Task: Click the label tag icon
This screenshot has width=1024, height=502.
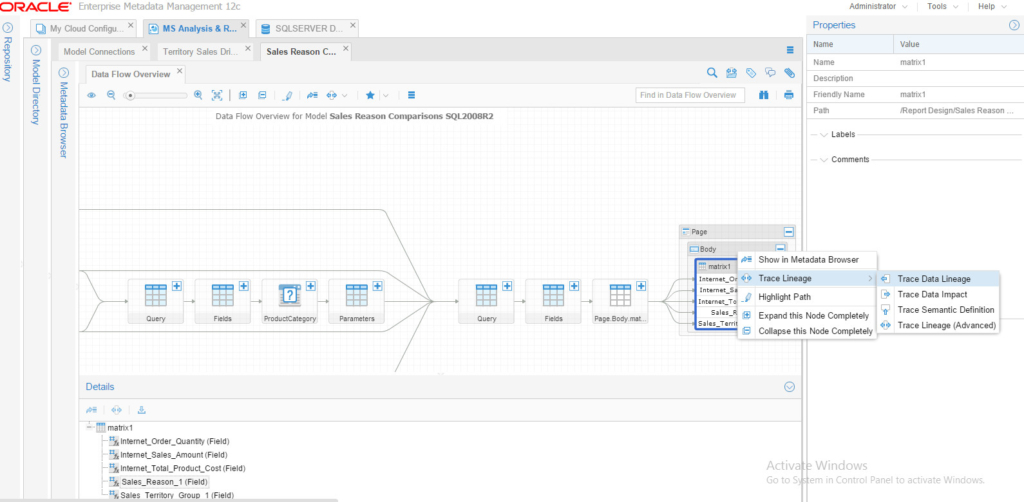Action: tap(751, 73)
